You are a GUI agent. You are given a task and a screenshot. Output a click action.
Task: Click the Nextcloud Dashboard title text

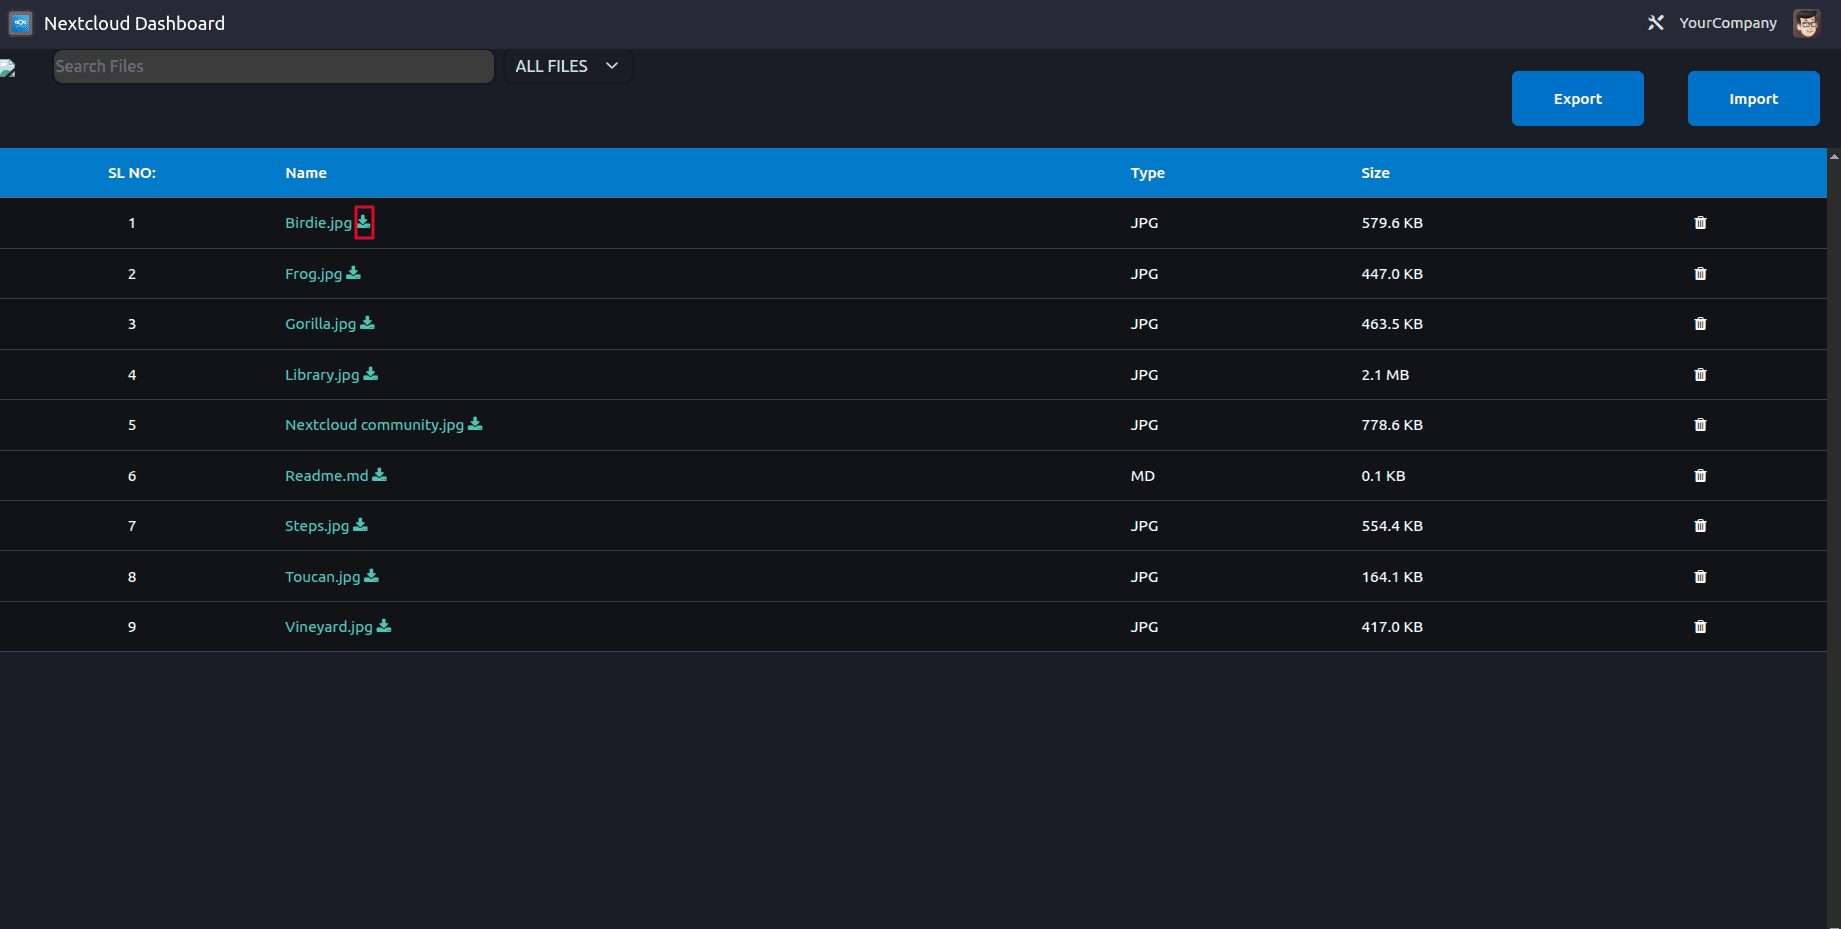[x=134, y=23]
